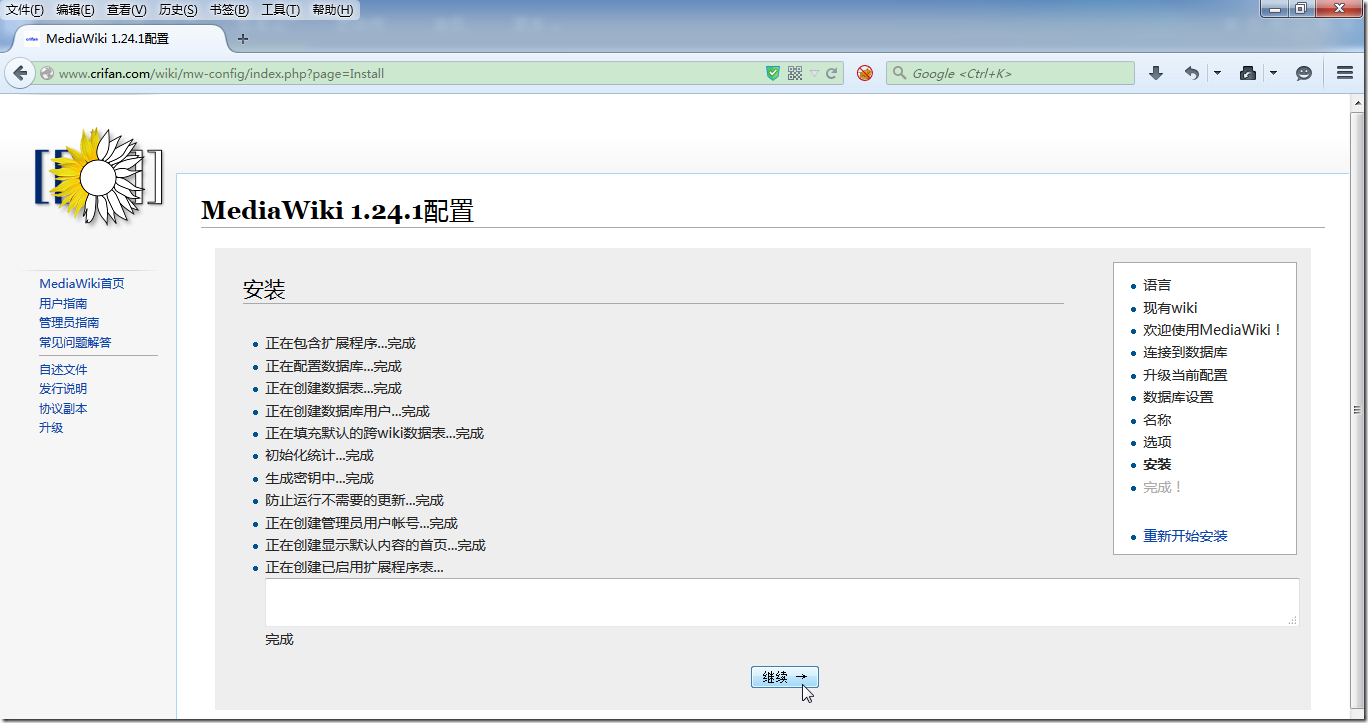Open the 发行说明 sidebar link
Screen dimensions: 1368x723
click(63, 388)
